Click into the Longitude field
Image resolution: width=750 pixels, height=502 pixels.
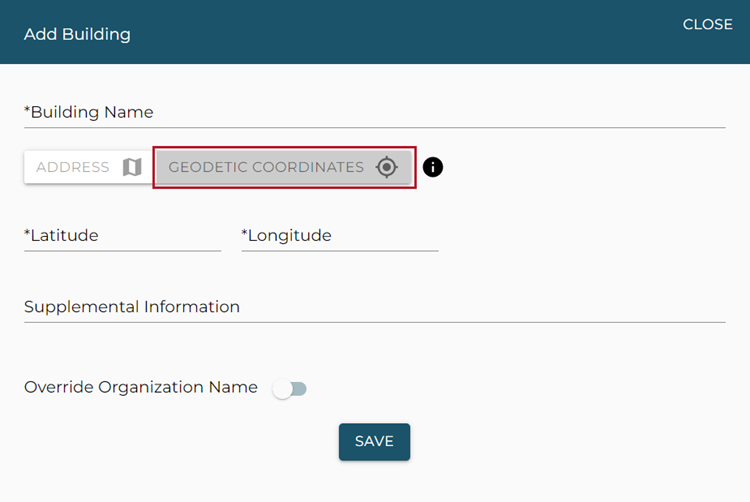point(339,236)
